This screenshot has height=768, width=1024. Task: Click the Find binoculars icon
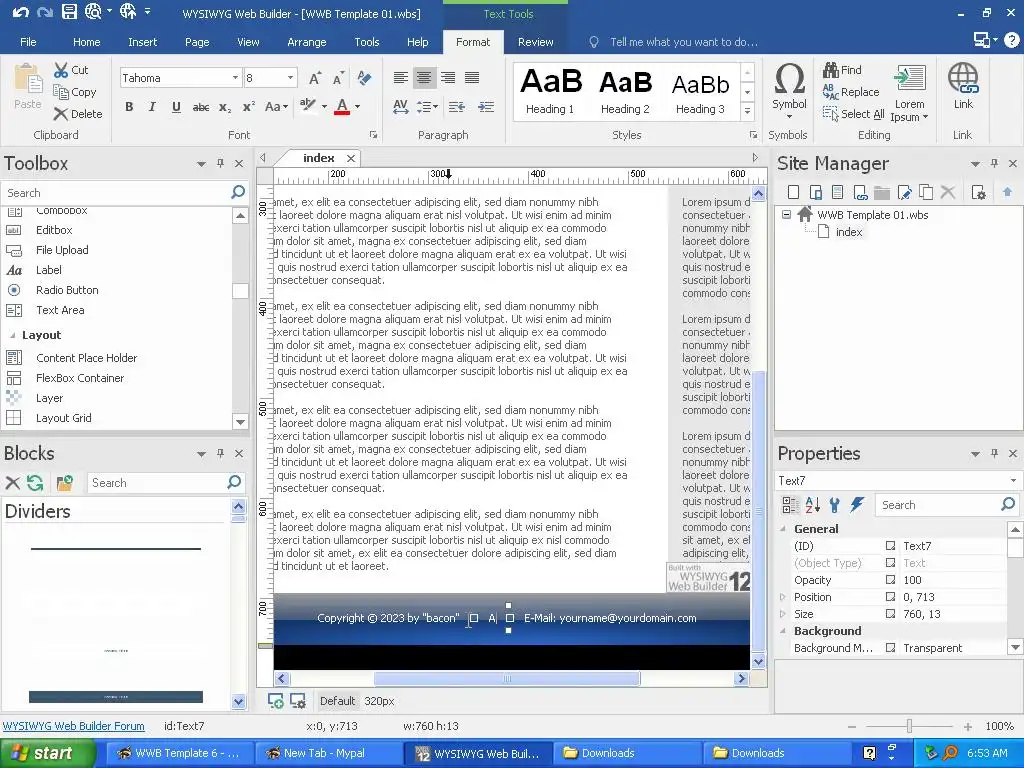point(831,69)
